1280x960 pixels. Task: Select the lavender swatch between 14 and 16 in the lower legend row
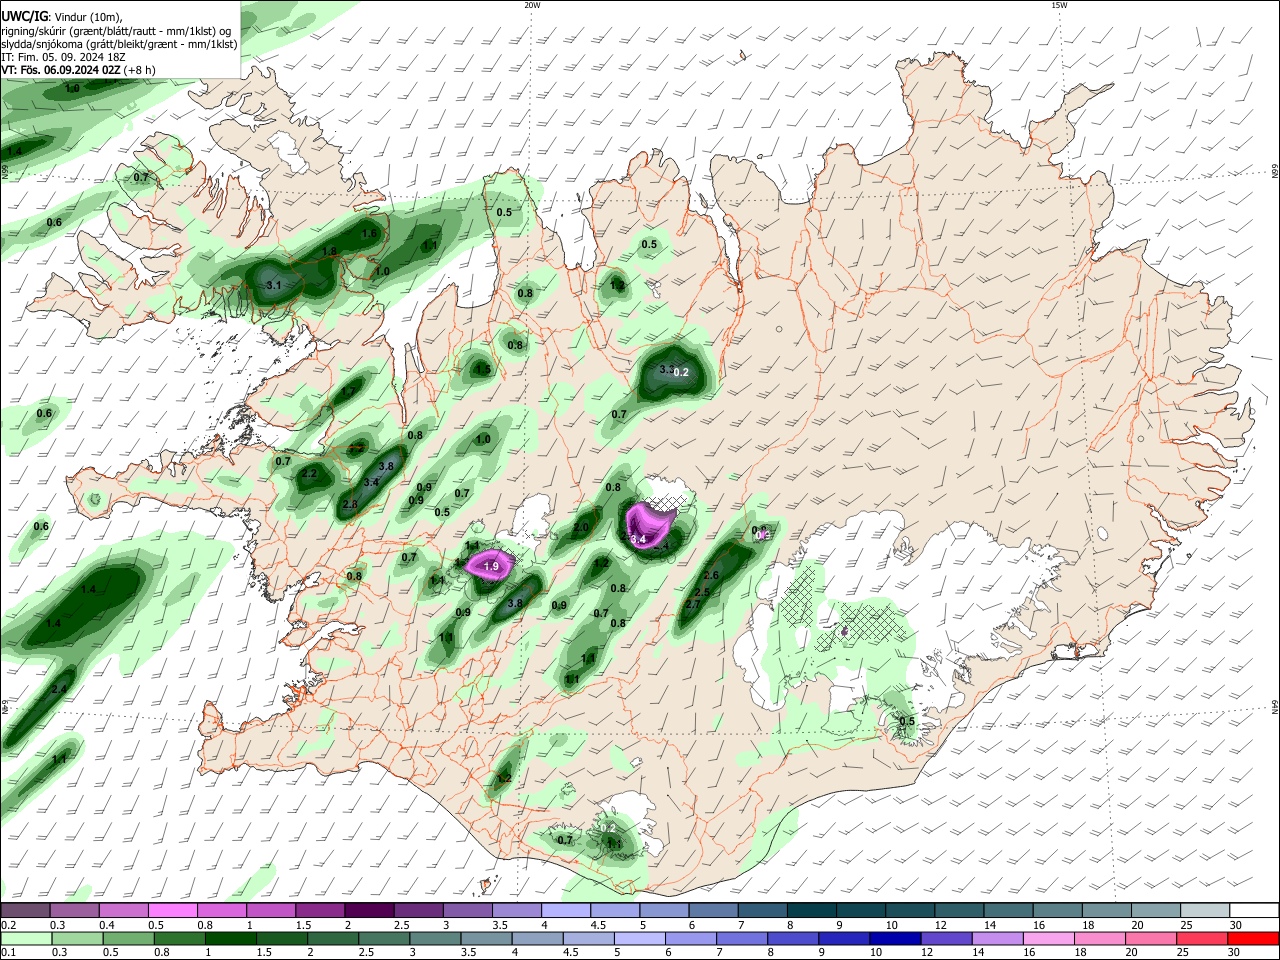(x=996, y=938)
